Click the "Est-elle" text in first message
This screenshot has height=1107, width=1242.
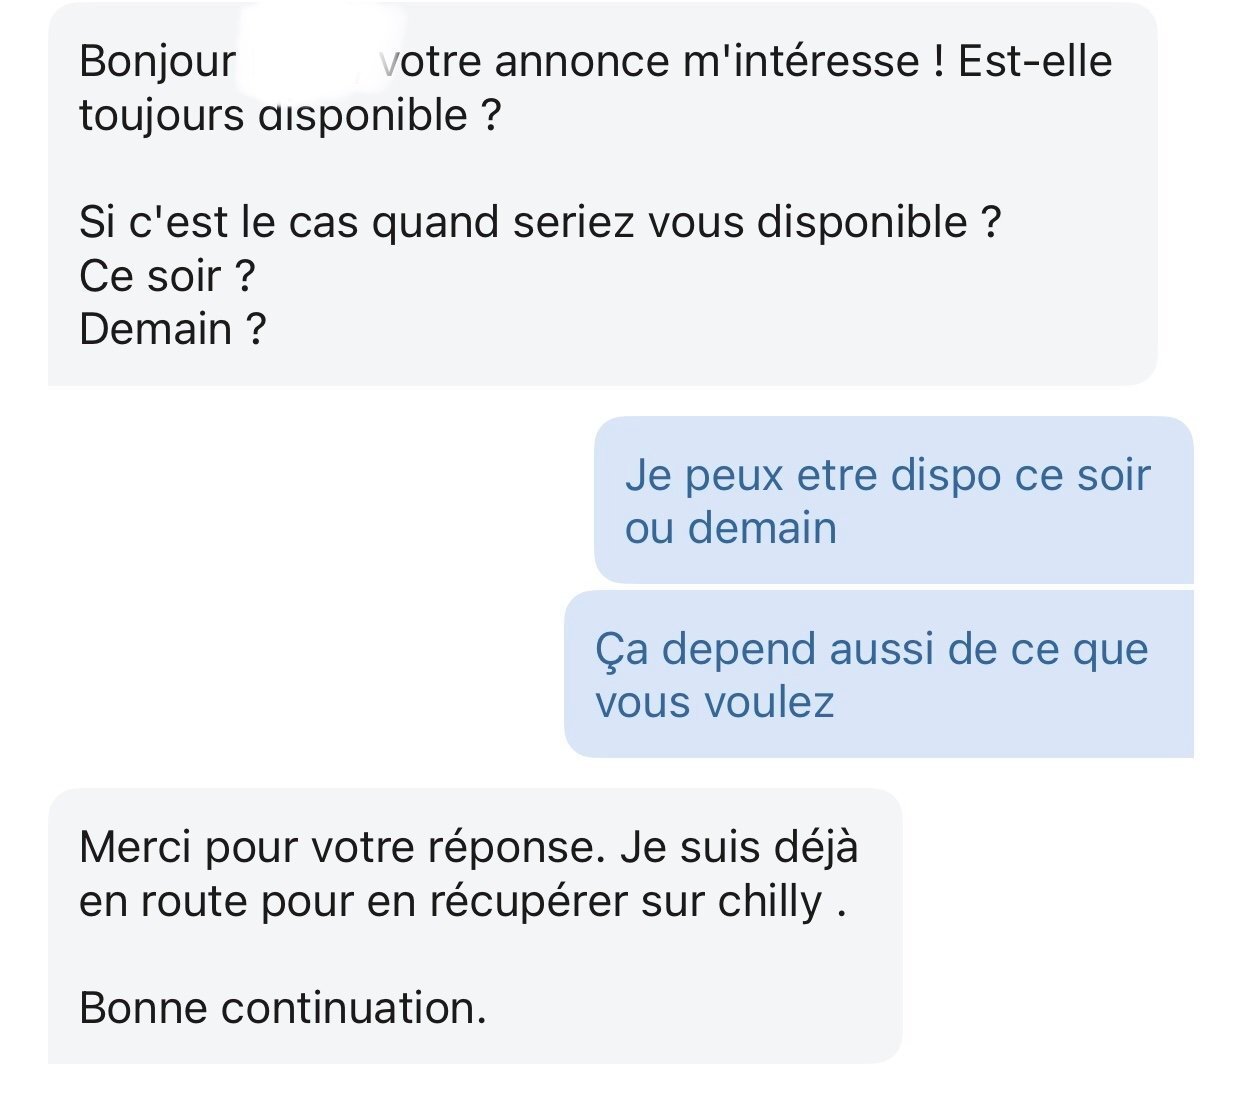coord(1034,61)
